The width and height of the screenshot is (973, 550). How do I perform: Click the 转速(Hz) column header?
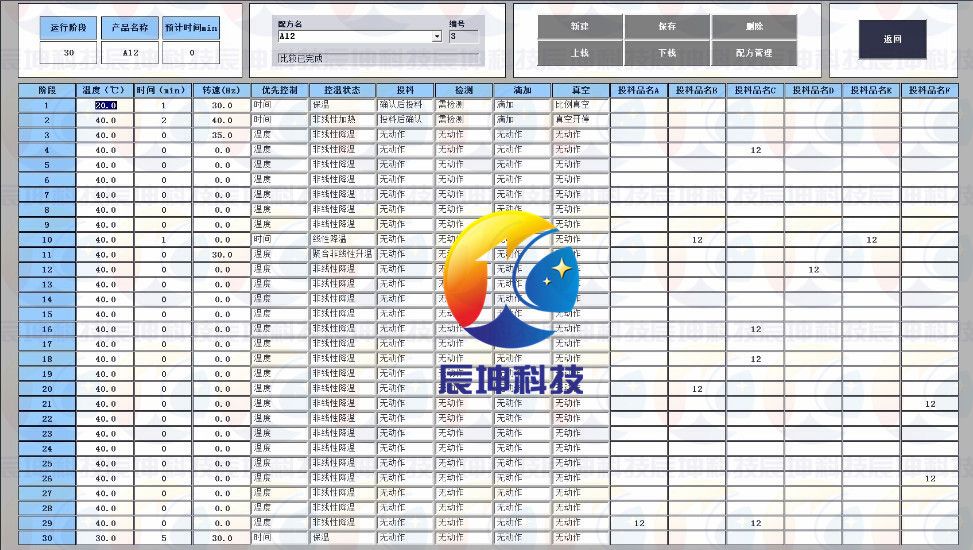222,91
